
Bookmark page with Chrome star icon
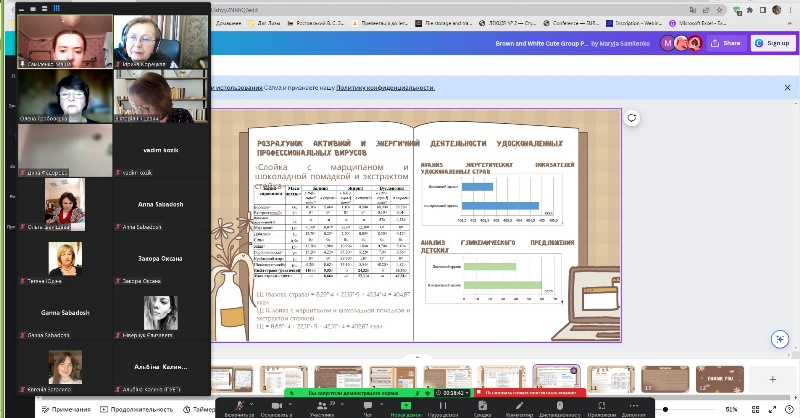[x=719, y=10]
